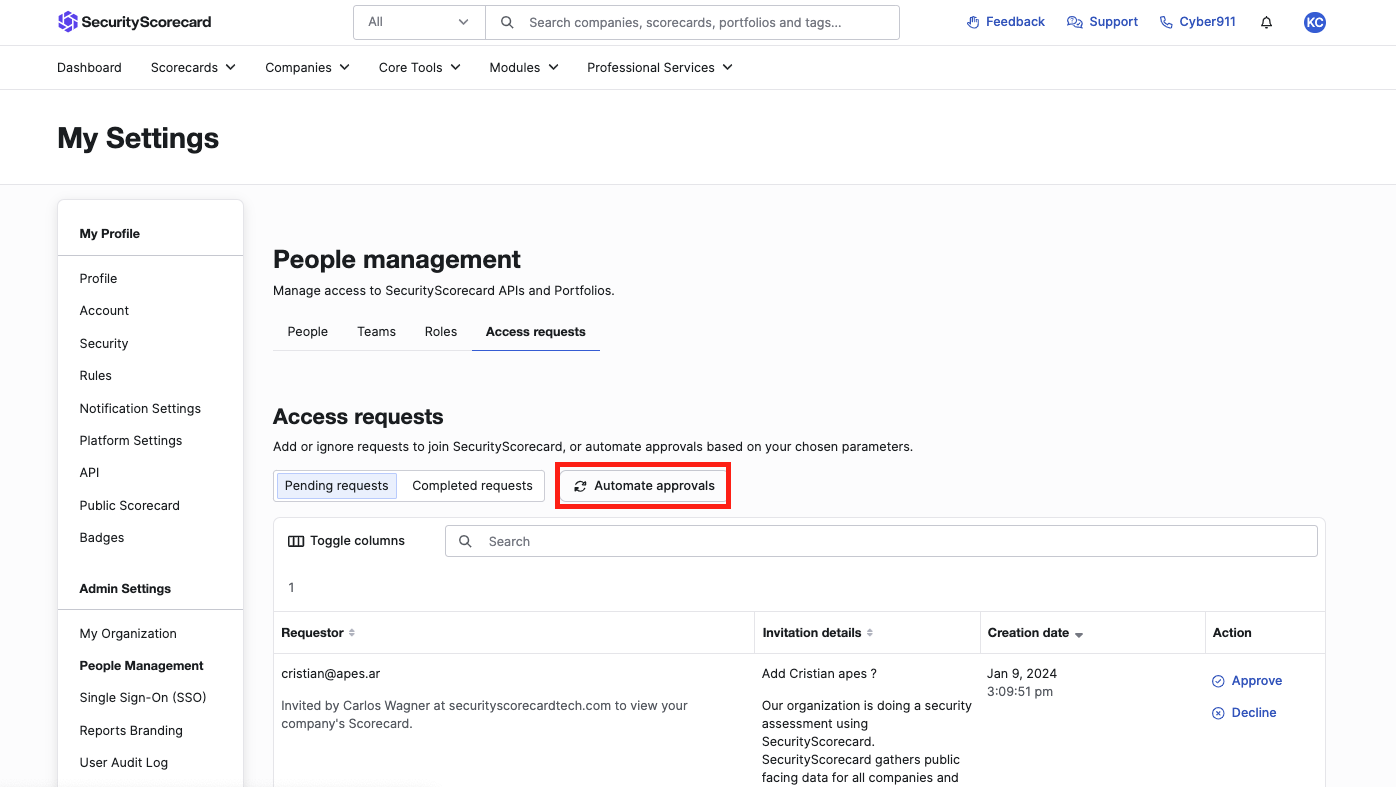
Task: Open Platform Settings in sidebar
Action: (x=131, y=441)
